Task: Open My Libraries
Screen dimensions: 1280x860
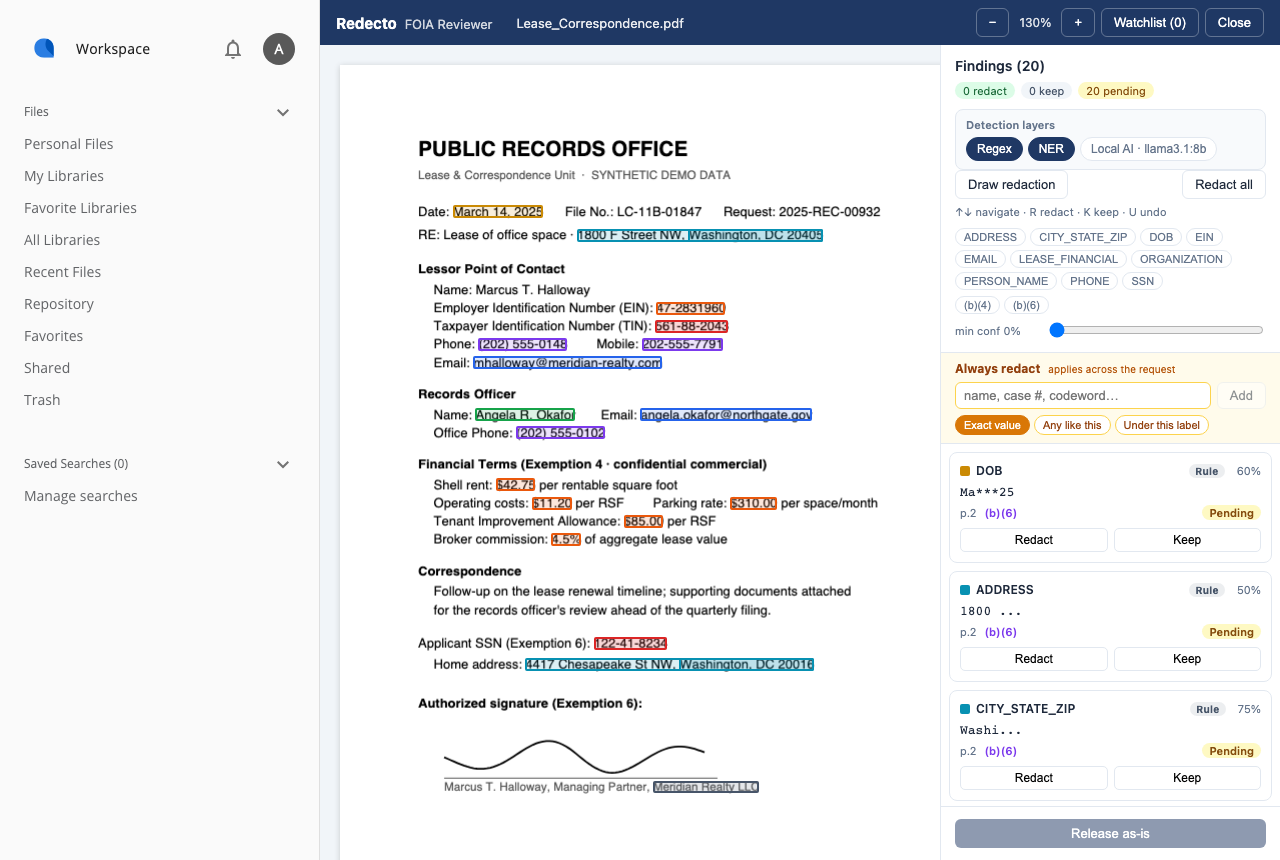Action: coord(64,176)
